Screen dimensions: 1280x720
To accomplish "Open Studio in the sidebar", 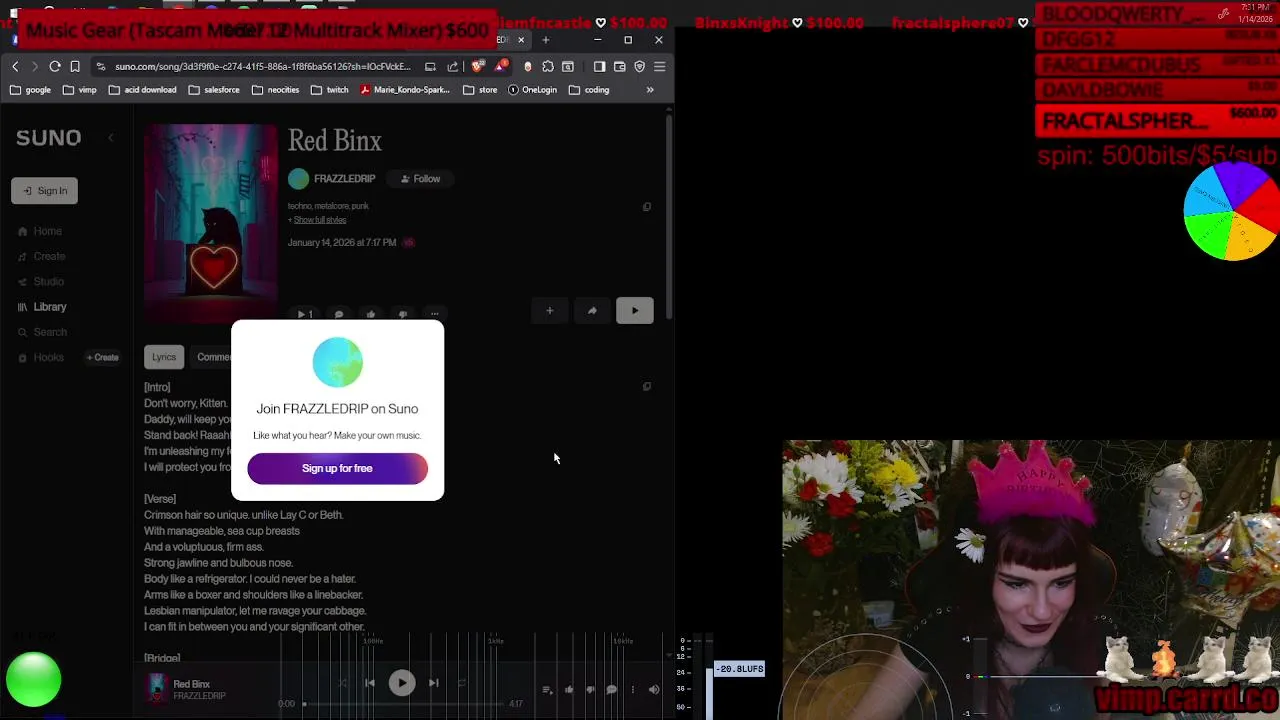I will 41,282.
